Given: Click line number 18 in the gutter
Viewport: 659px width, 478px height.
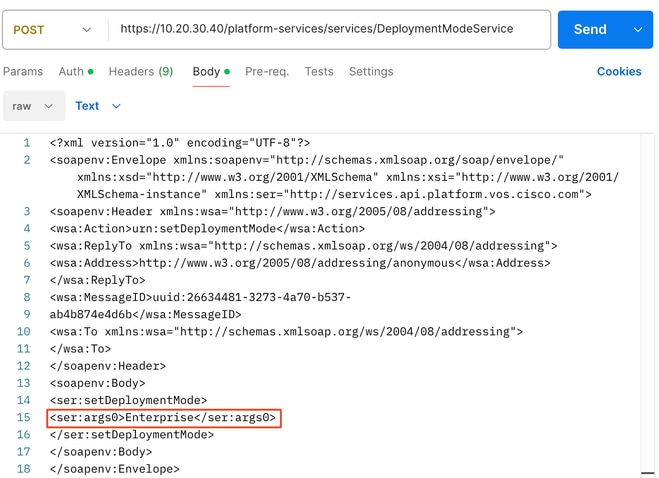Looking at the screenshot, I should click(x=24, y=469).
